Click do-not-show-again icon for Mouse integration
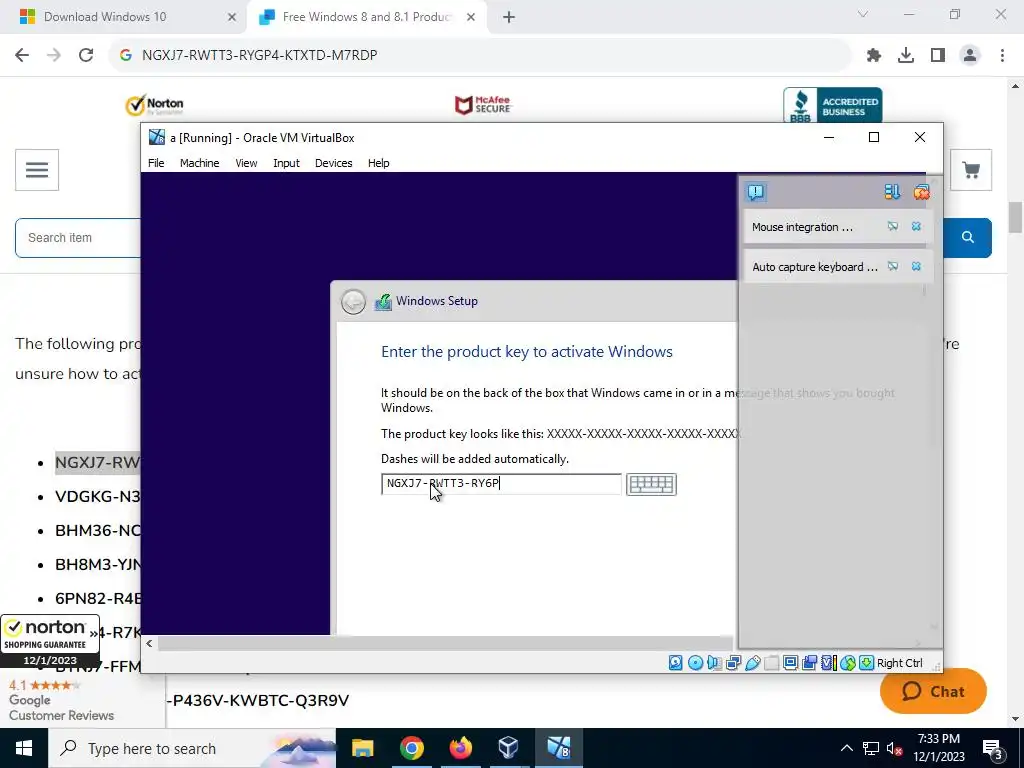Image resolution: width=1024 pixels, height=768 pixels. point(893,226)
